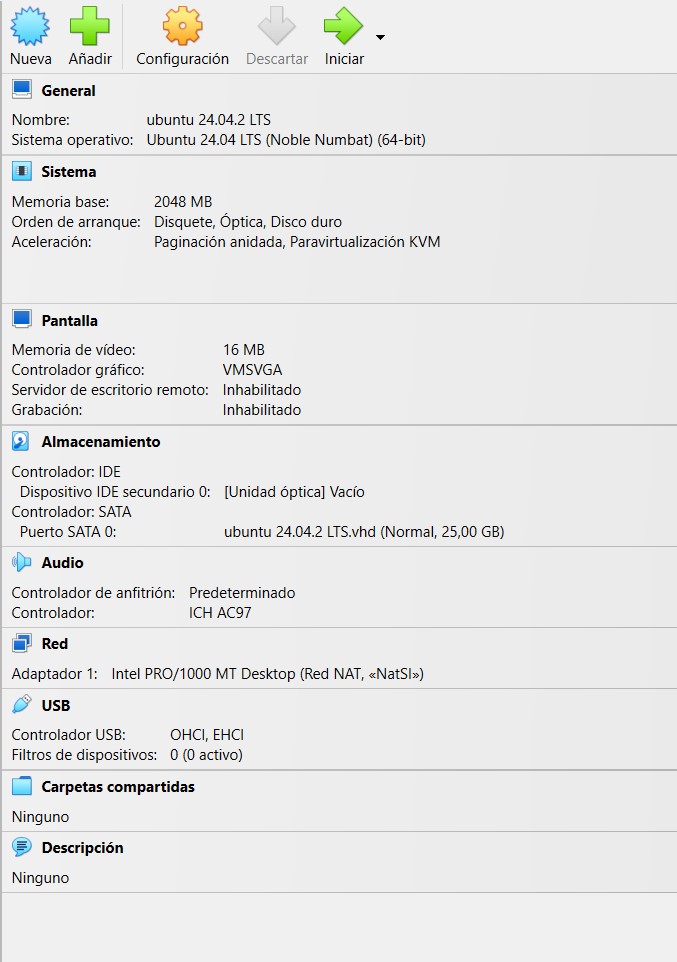The height and width of the screenshot is (962, 677).
Task: Click the Descripción speech bubble icon
Action: tap(21, 847)
